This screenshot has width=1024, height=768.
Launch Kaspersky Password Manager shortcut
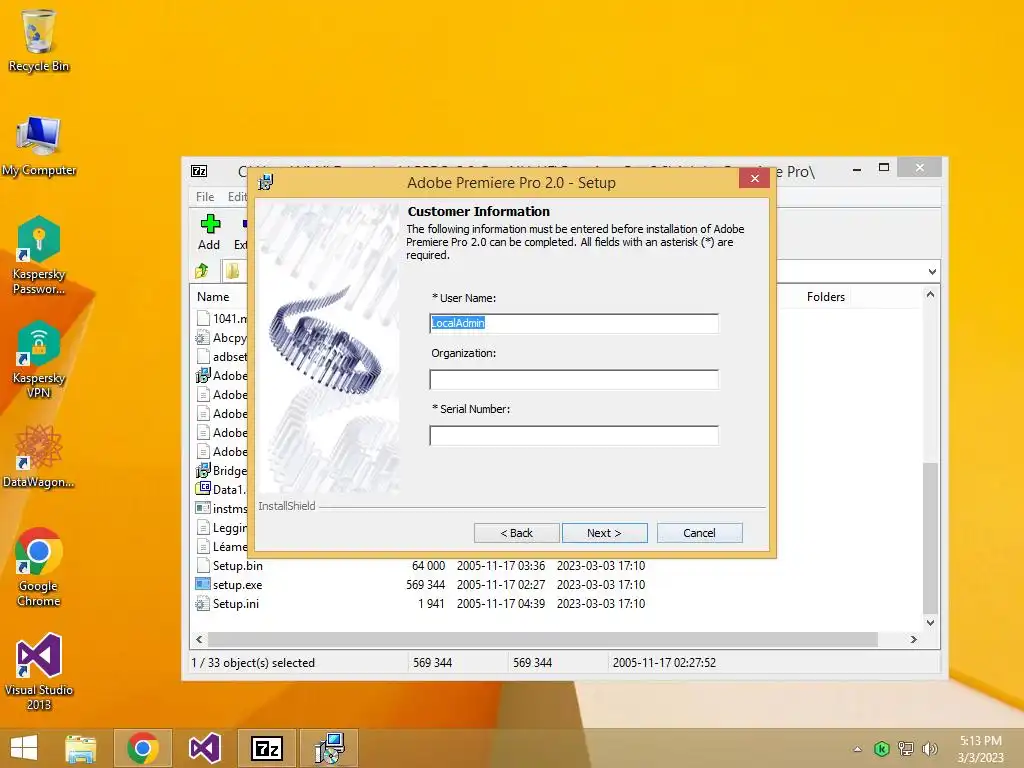39,255
